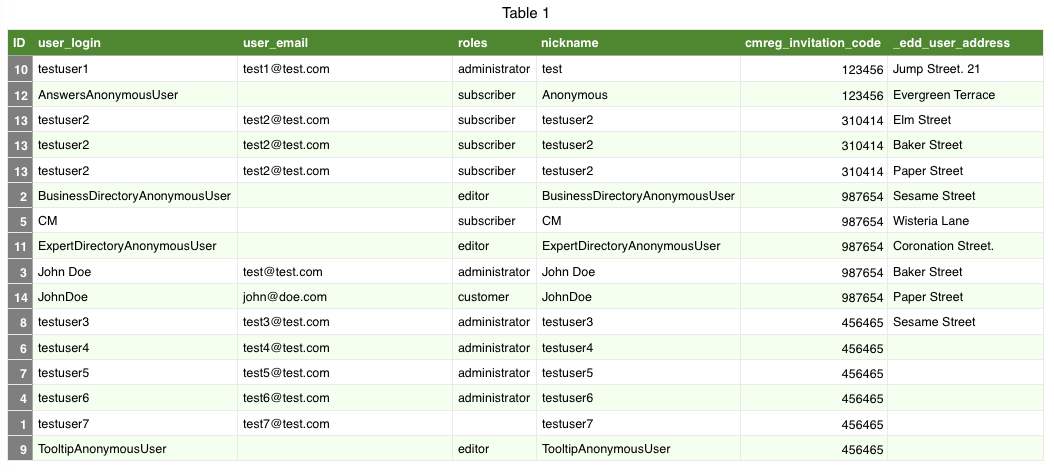Select the john@doe.com email cell
This screenshot has width=1054, height=472.
284,297
